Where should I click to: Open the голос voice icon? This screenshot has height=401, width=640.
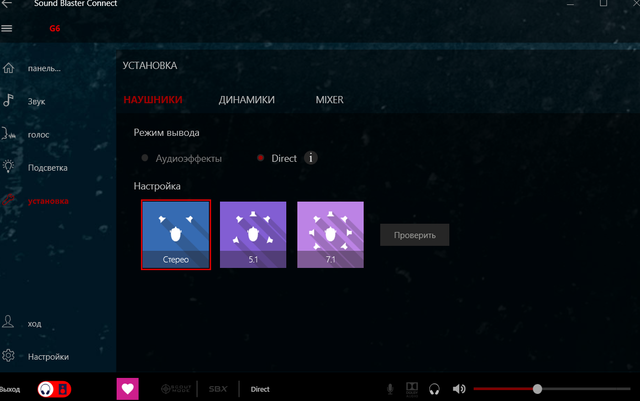coord(8,134)
